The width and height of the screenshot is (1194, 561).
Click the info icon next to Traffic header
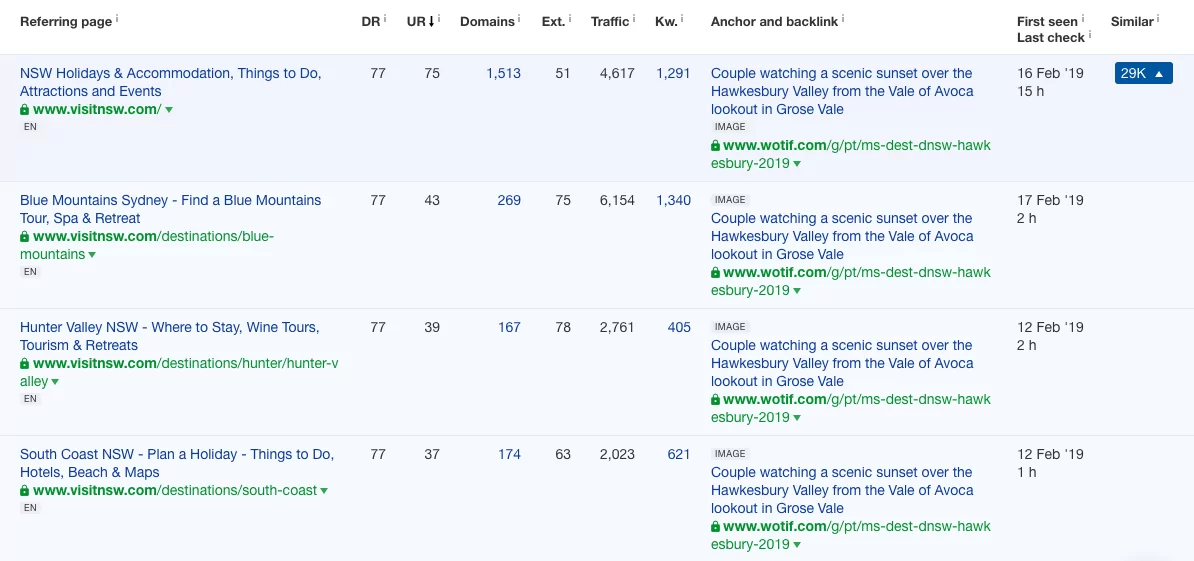[634, 18]
